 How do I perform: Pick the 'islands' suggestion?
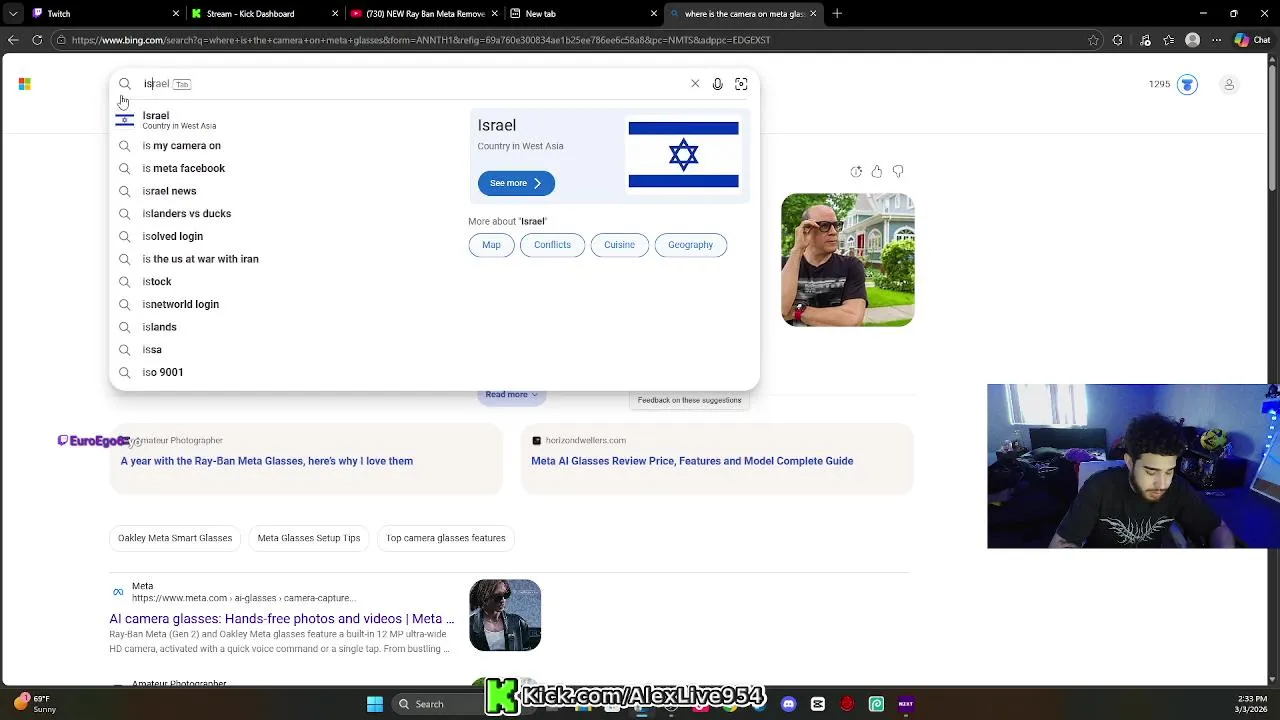285,327
